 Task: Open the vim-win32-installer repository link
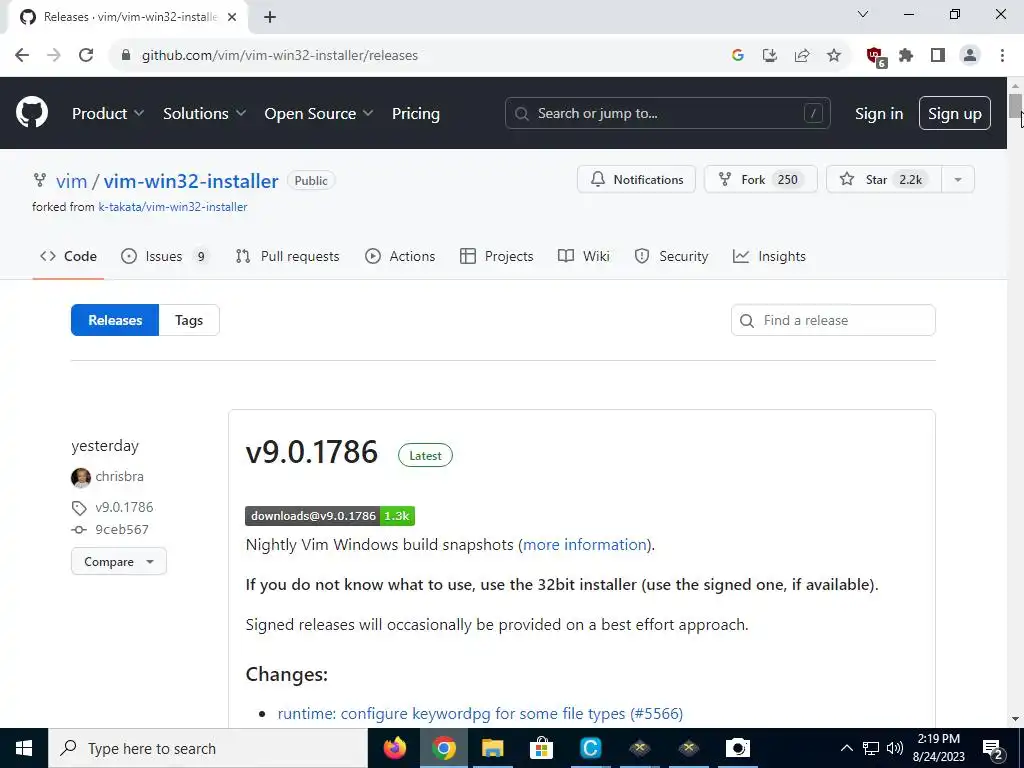tap(191, 181)
